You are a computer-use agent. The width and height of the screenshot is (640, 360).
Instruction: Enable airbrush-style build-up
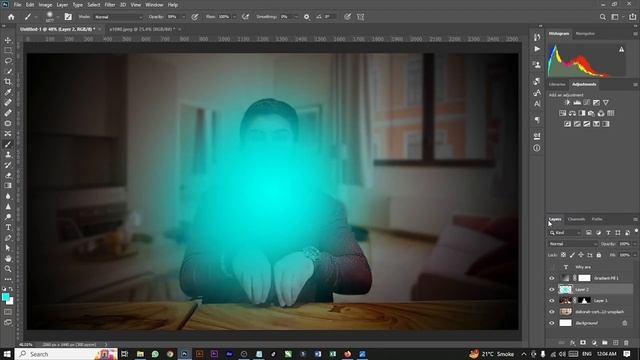[x=245, y=17]
